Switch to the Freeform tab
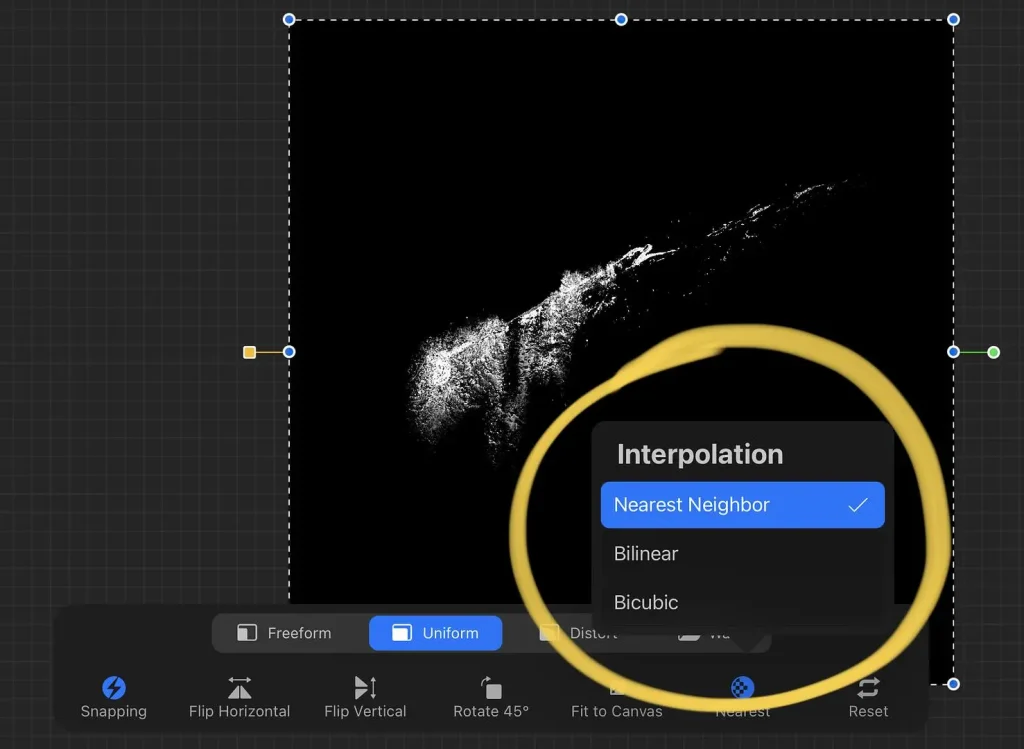This screenshot has width=1024, height=749. (x=287, y=632)
